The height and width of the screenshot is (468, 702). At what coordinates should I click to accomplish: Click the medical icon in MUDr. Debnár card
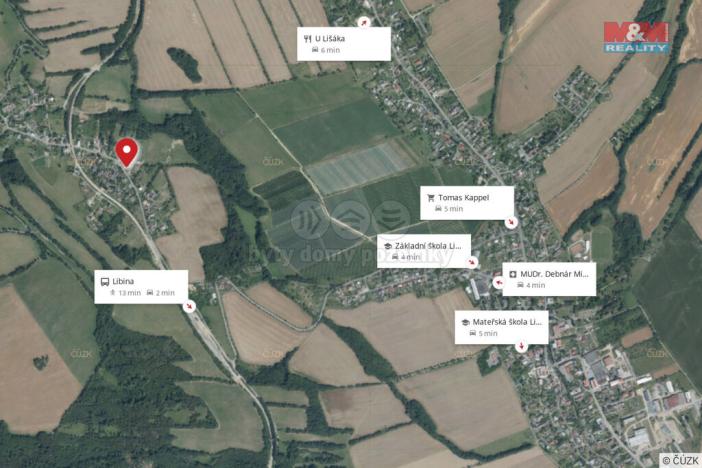[x=513, y=274]
